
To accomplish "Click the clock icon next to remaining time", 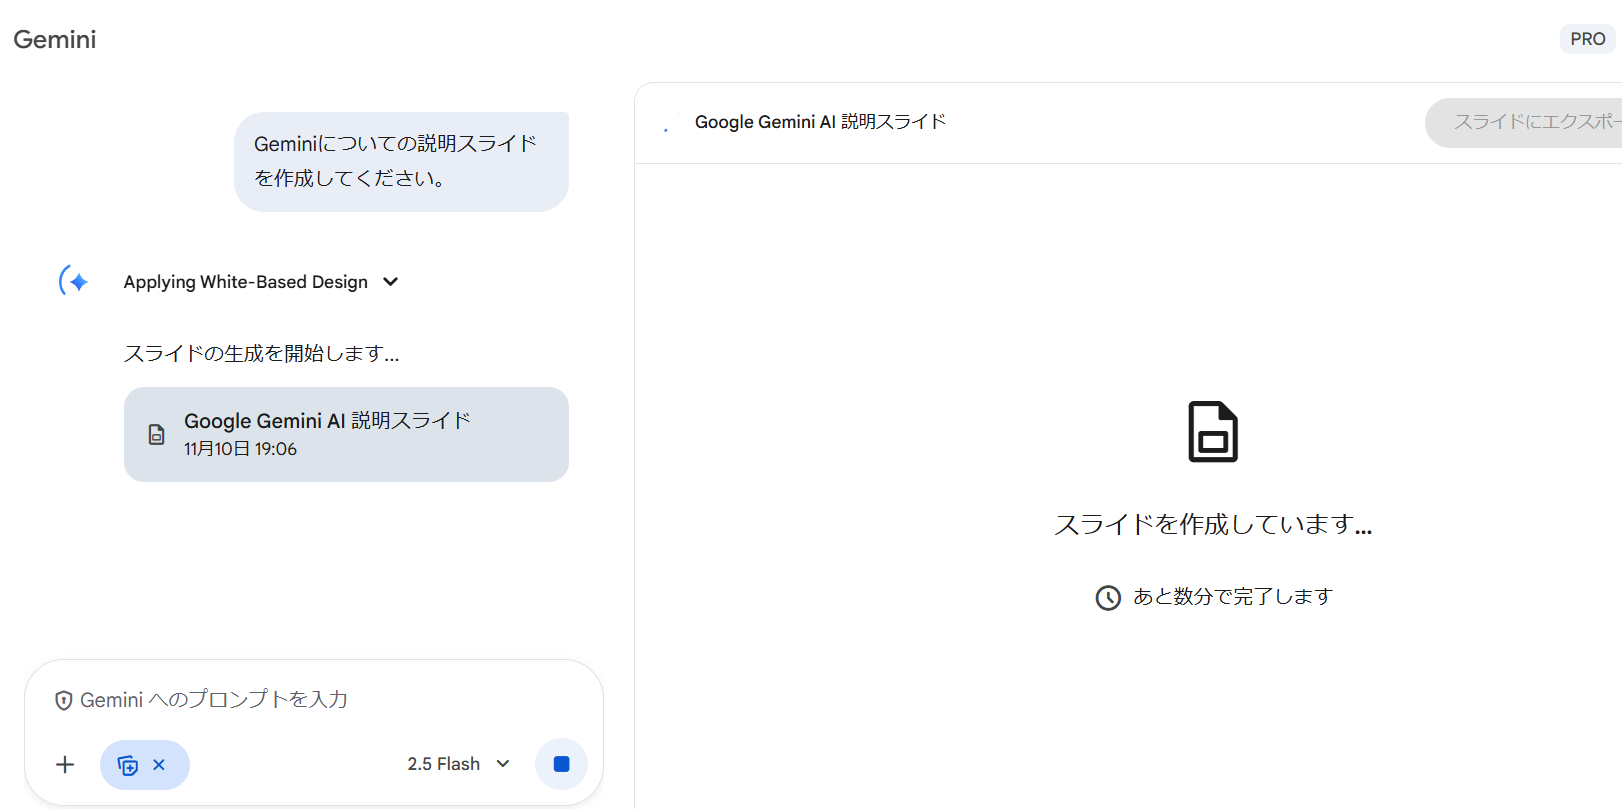I will coord(1108,597).
